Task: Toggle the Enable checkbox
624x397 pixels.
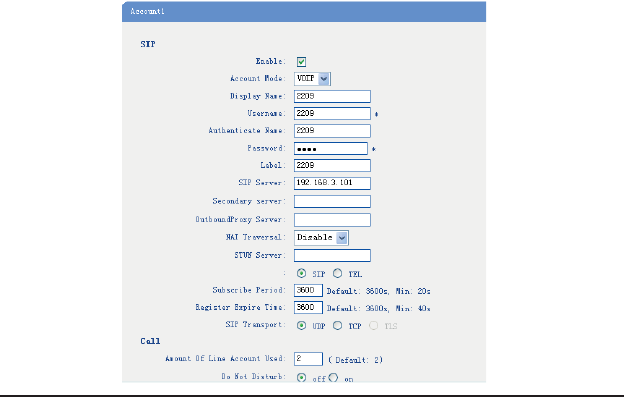Action: pyautogui.click(x=301, y=62)
